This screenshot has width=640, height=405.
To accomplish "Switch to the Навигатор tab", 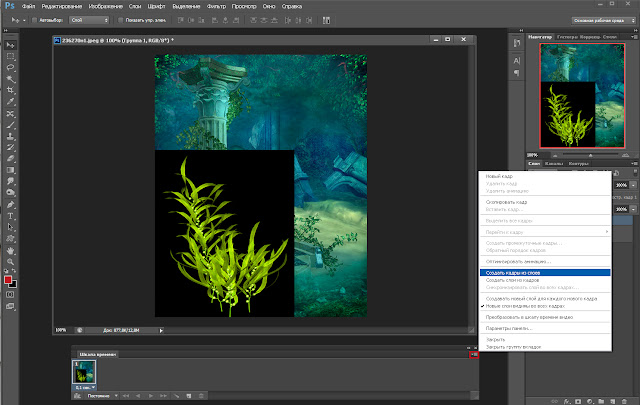I will [540, 37].
